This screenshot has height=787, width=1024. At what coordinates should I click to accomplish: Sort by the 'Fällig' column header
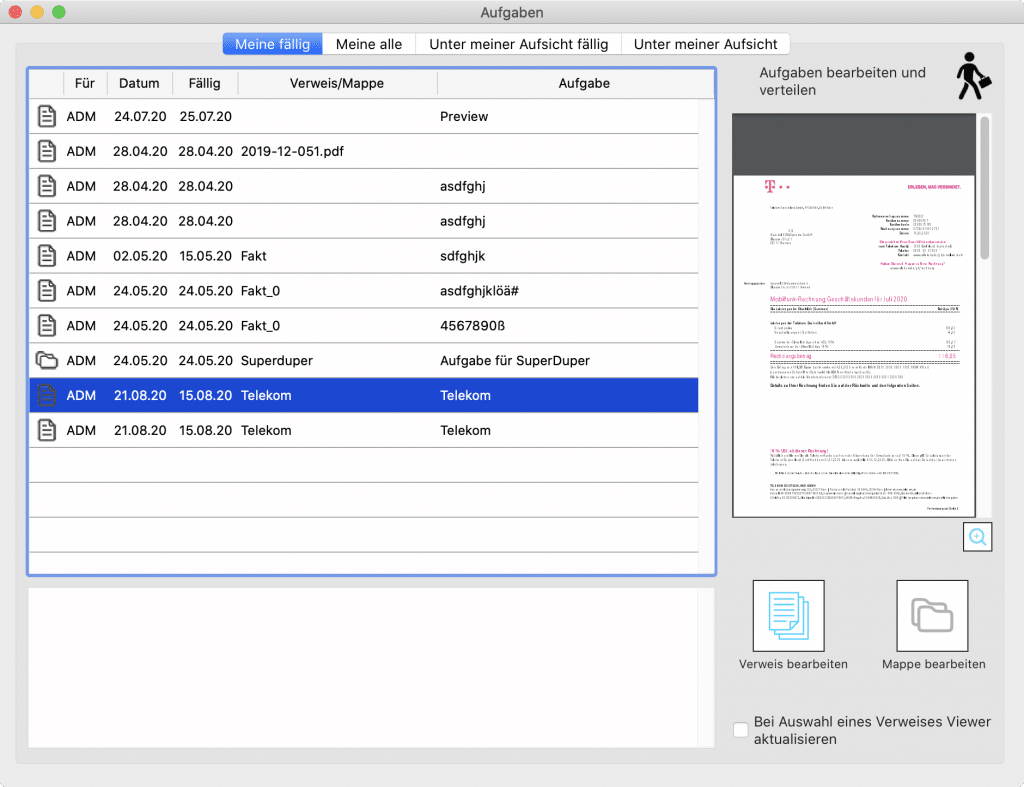tap(204, 84)
